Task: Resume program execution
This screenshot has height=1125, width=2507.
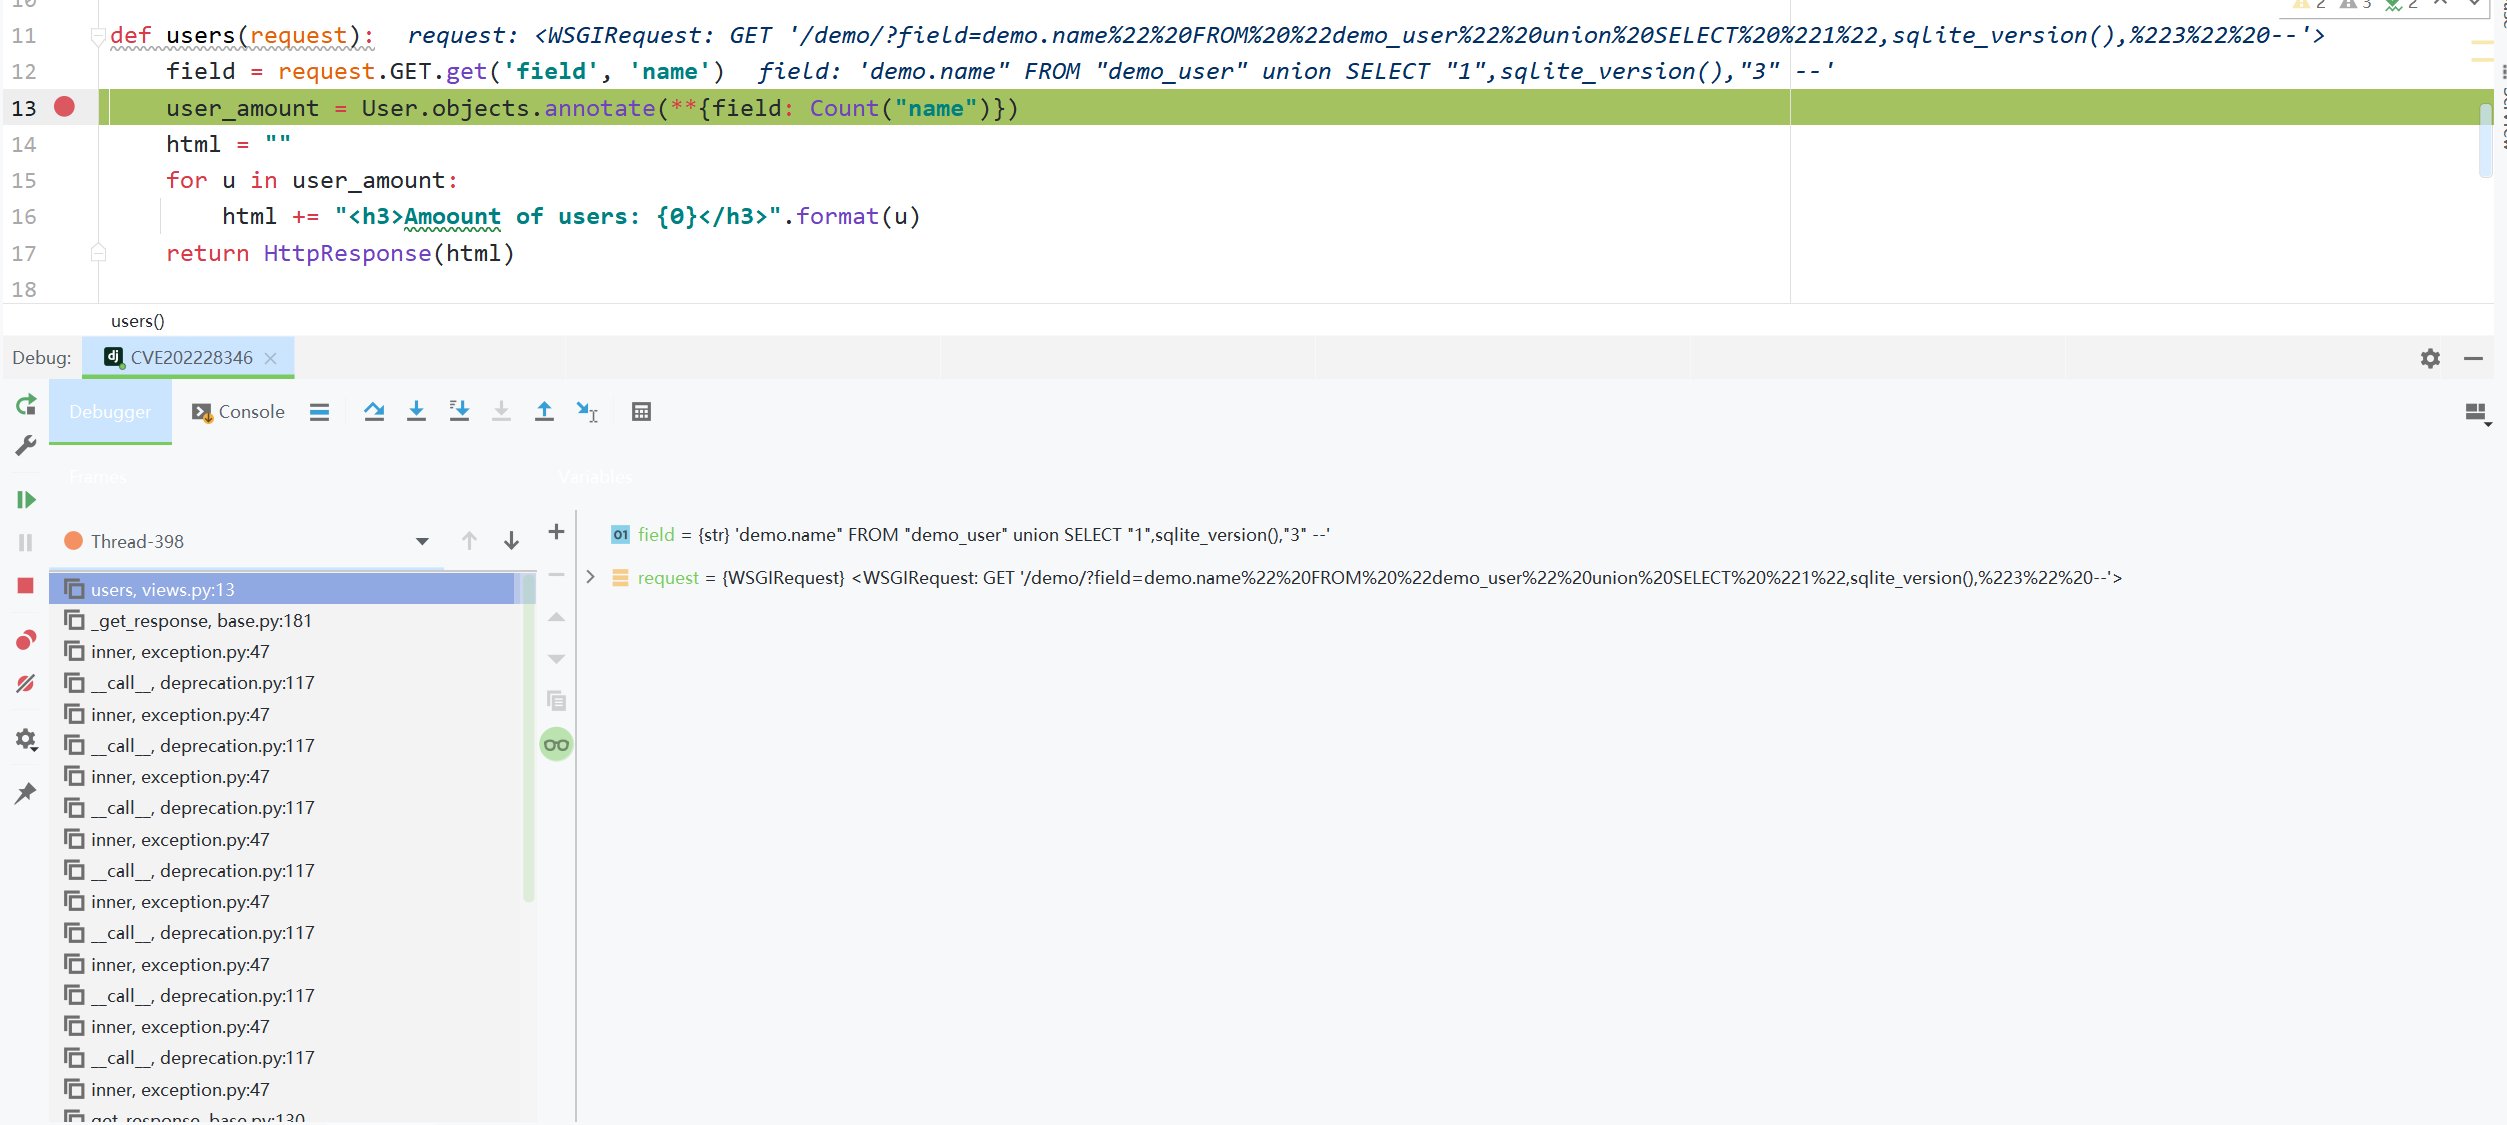Action: point(25,500)
